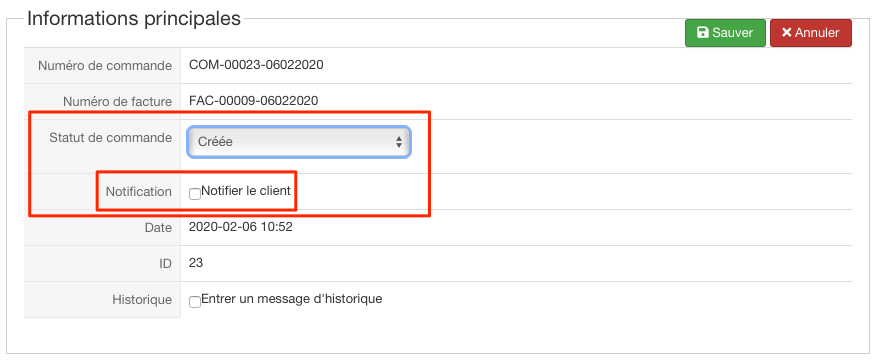Tick the Entrer un message d'historique checkbox

[x=195, y=302]
